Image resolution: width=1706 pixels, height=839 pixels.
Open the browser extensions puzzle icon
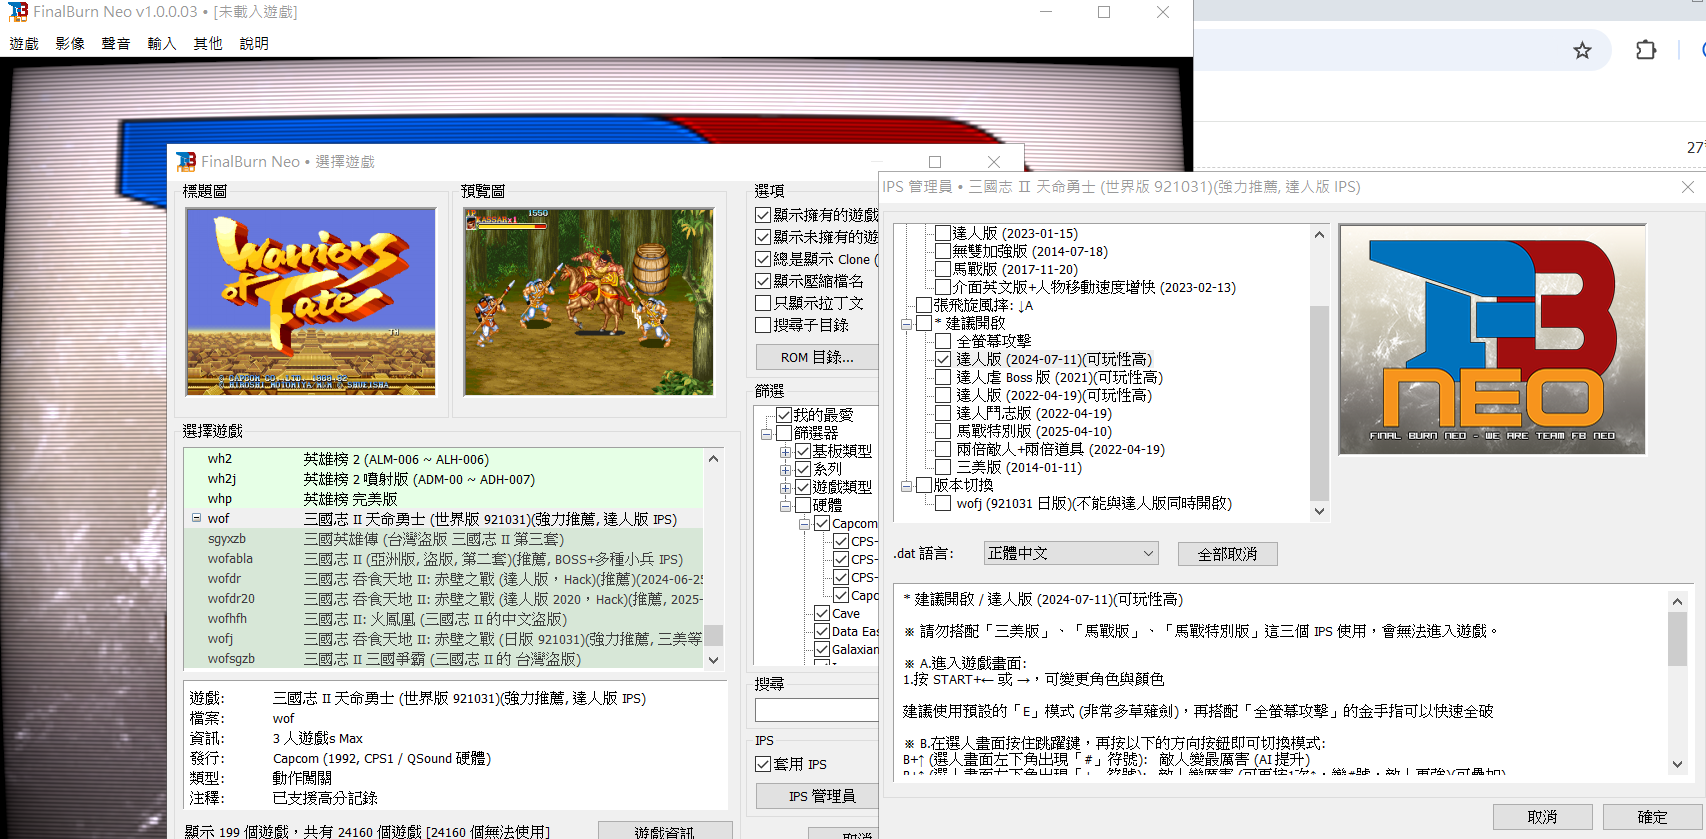1645,50
